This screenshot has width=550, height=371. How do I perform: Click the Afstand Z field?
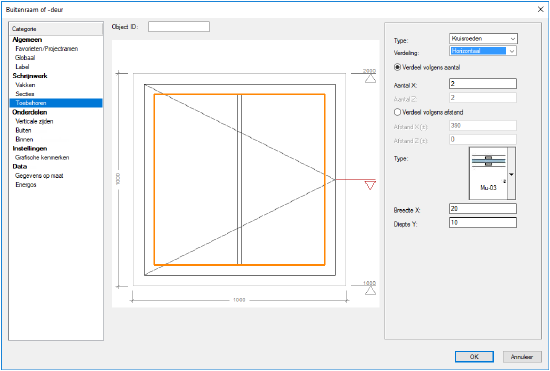click(483, 139)
